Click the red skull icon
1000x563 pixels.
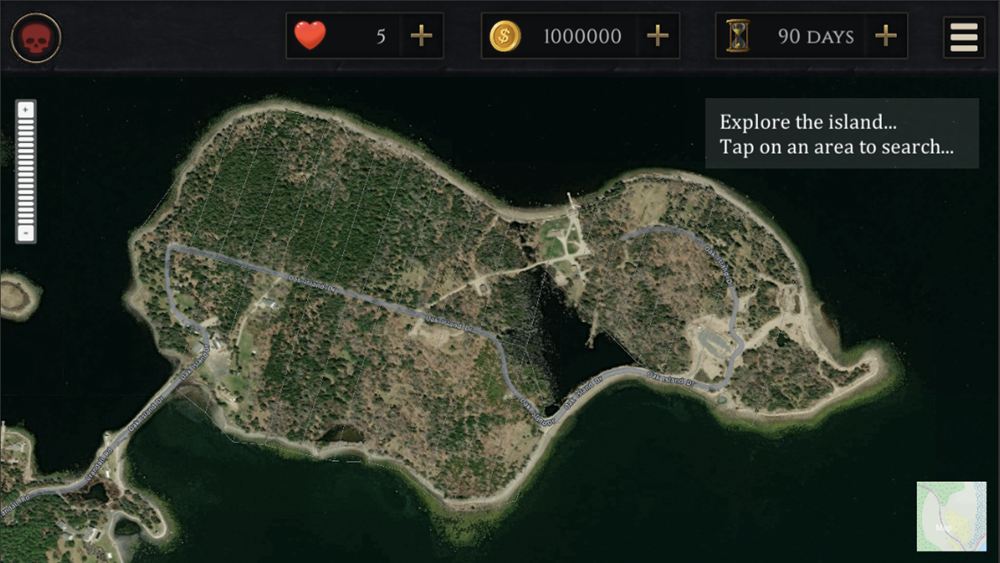click(x=36, y=38)
